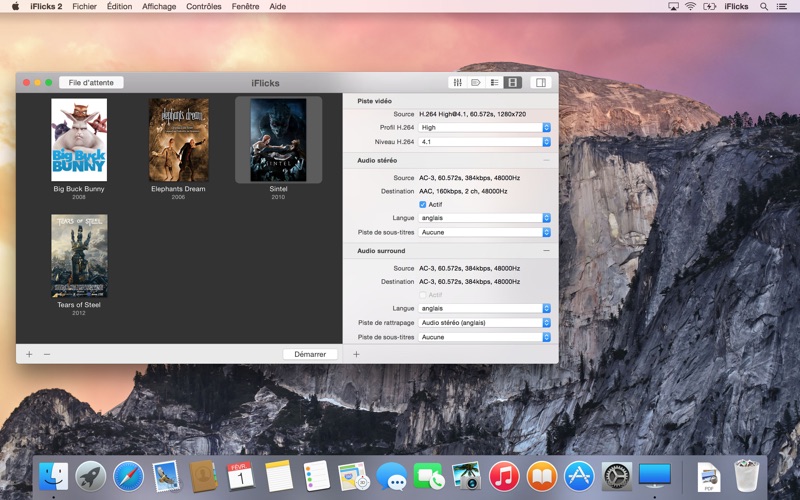Screen dimensions: 800x500
Task: Open Piste de sous-titres dropdown under Audio stéréo
Action: (484, 232)
